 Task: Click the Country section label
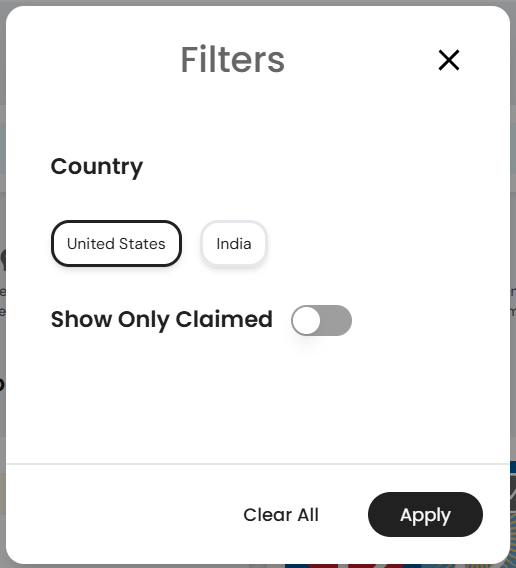[97, 167]
